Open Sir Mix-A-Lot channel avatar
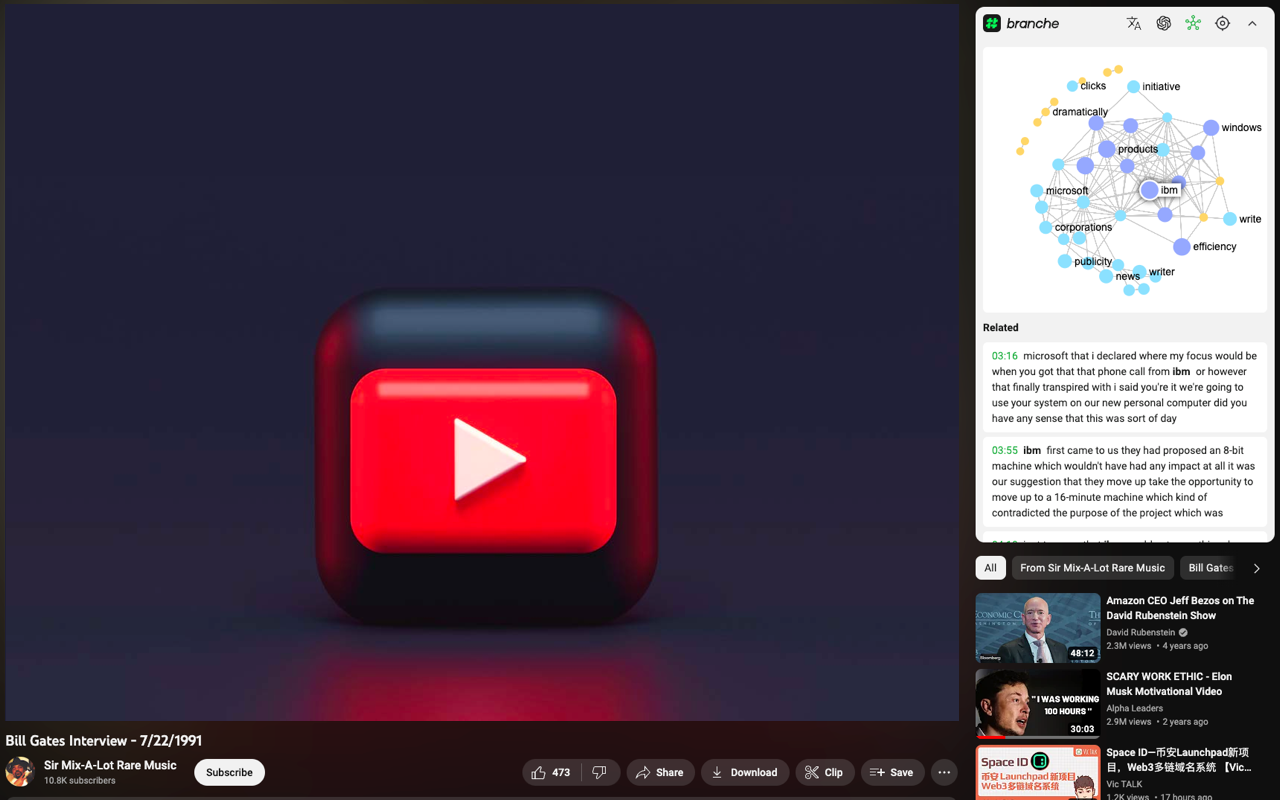The image size is (1280, 800). coord(20,772)
